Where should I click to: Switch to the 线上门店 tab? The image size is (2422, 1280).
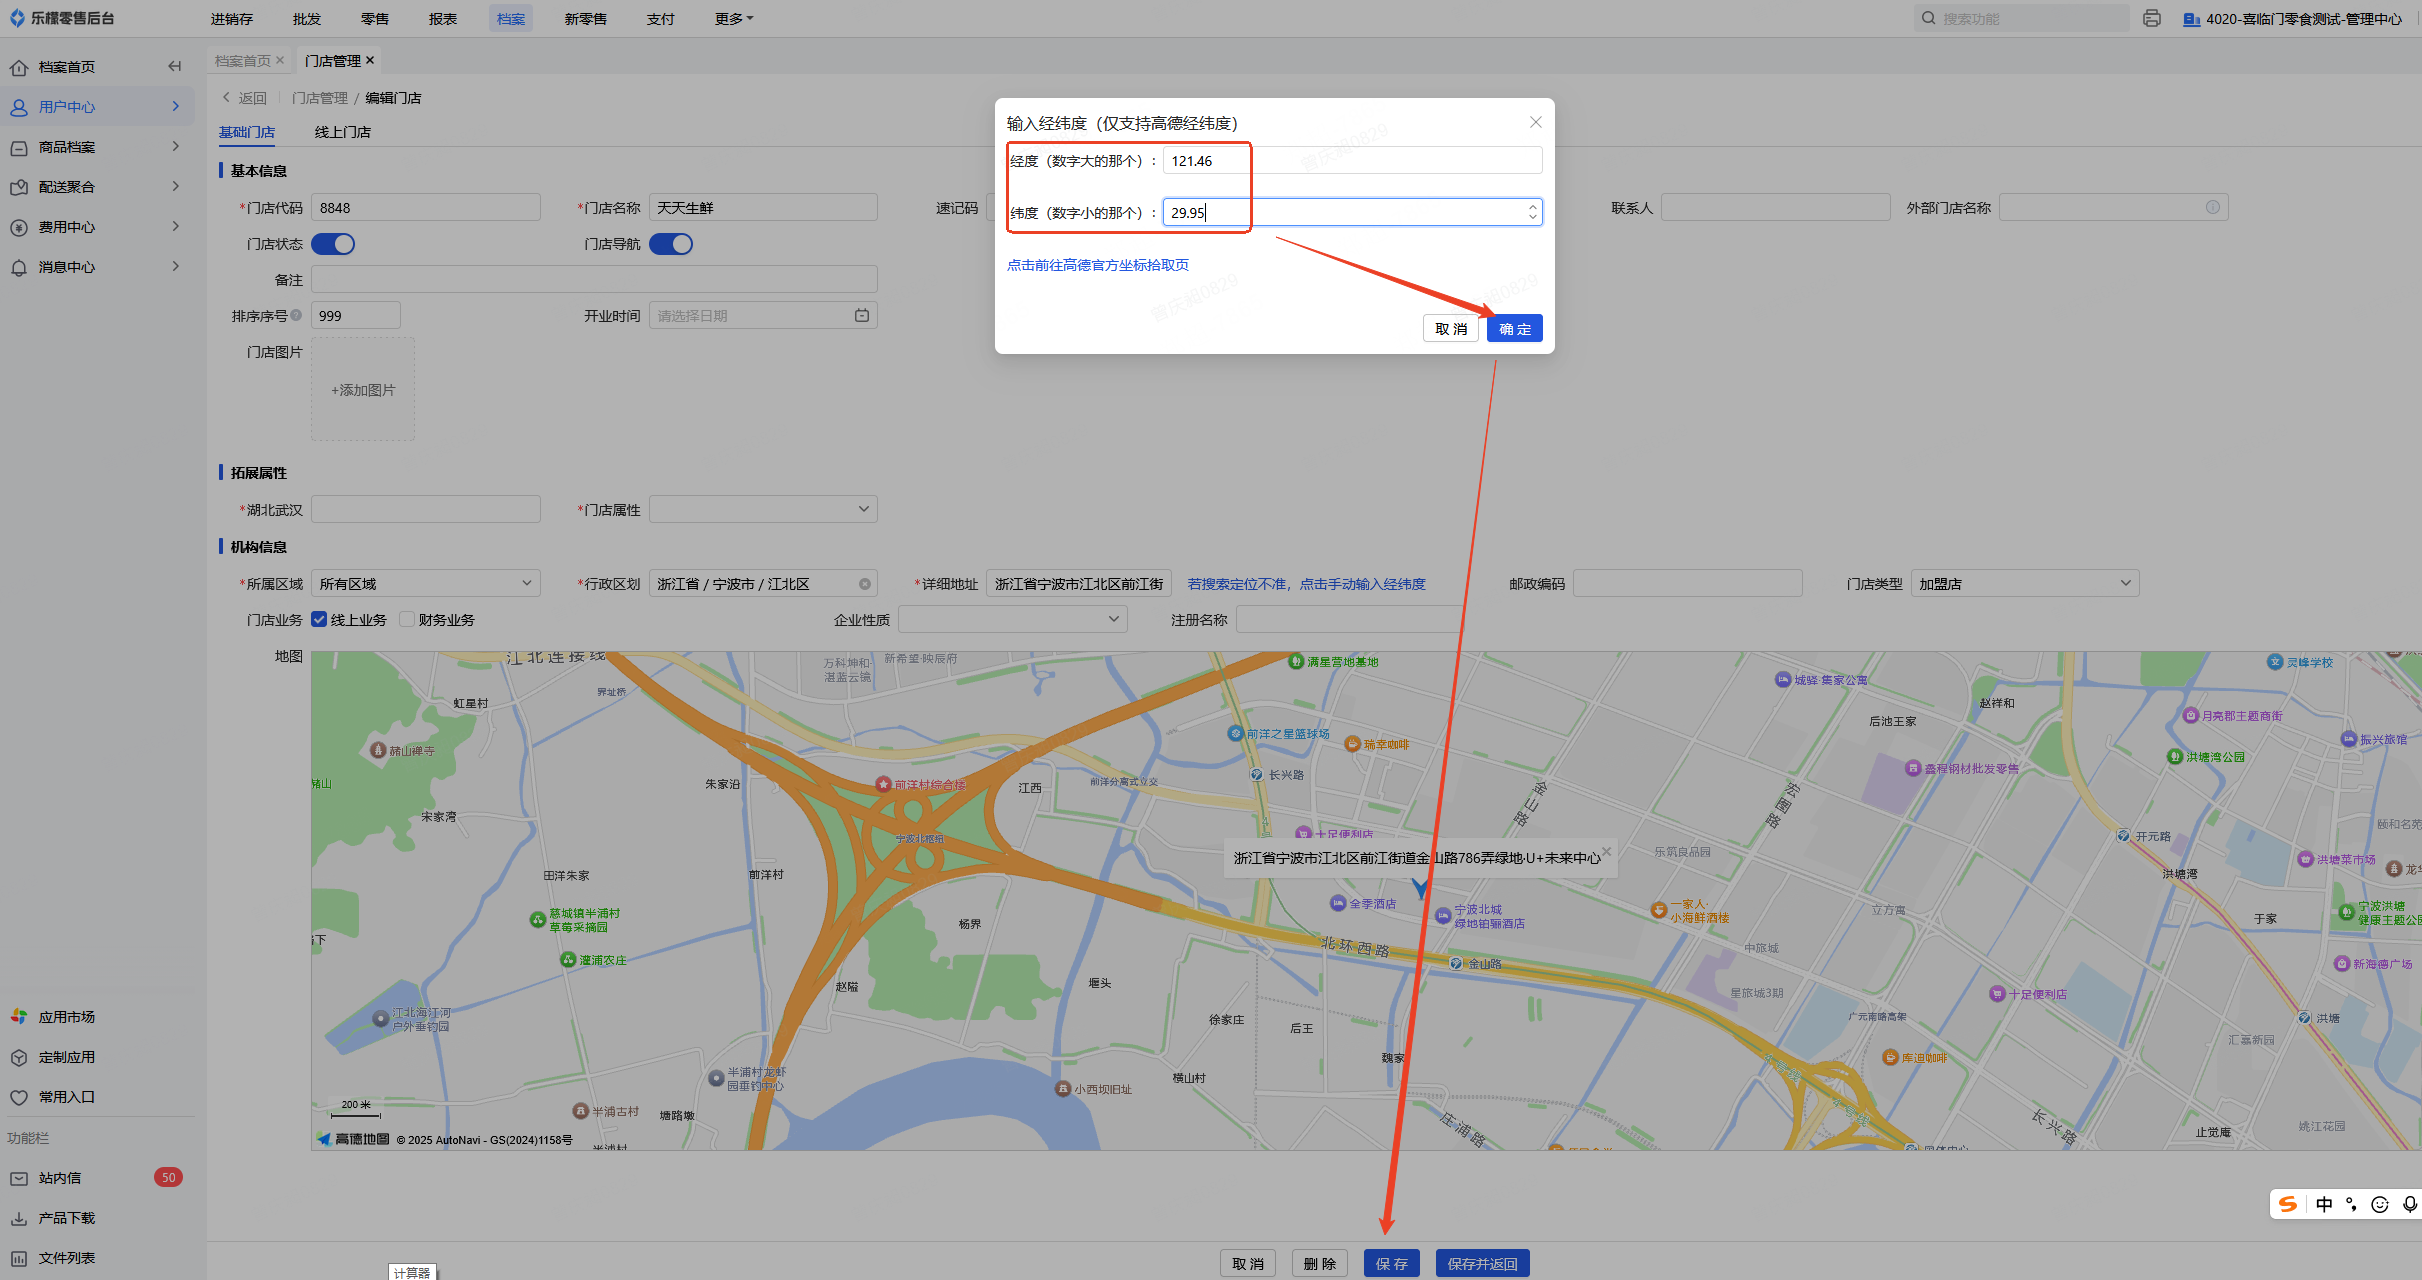click(342, 132)
